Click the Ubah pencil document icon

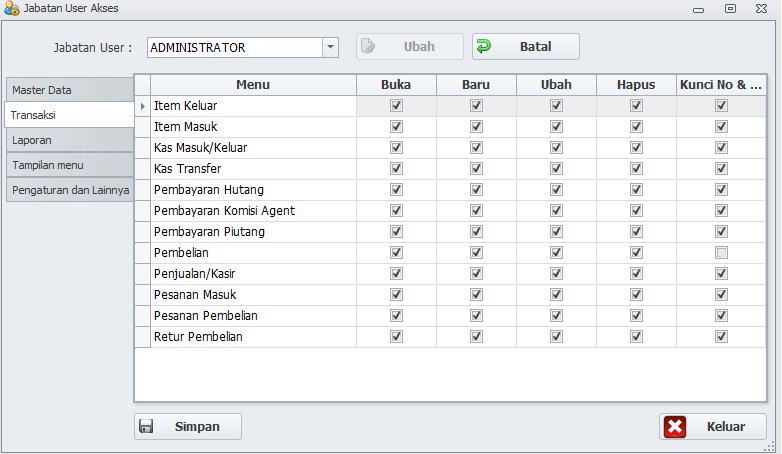coord(368,46)
